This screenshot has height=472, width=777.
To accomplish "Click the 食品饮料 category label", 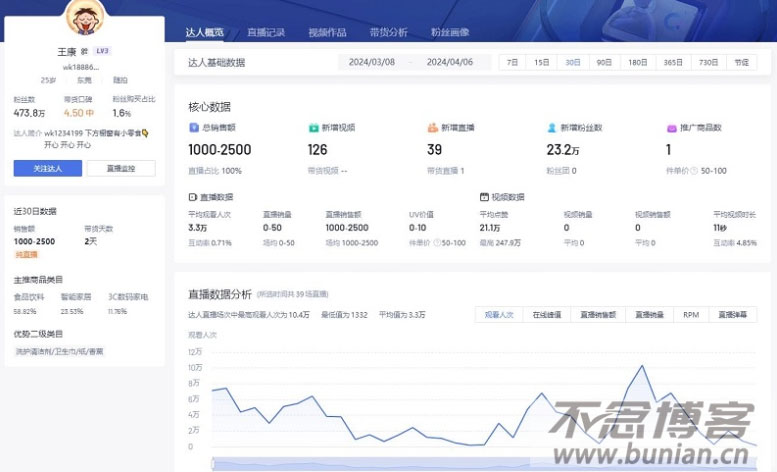I will point(29,297).
